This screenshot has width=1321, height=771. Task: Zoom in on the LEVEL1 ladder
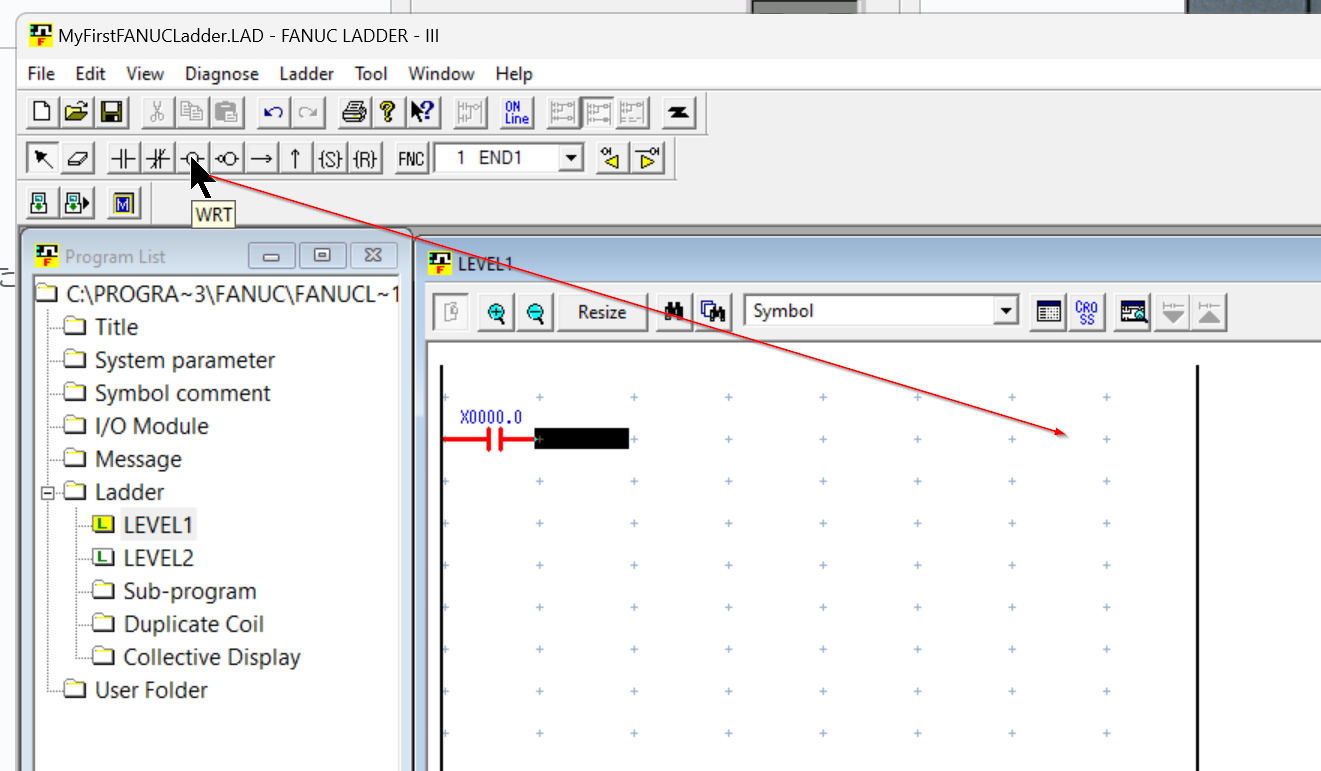pos(496,312)
